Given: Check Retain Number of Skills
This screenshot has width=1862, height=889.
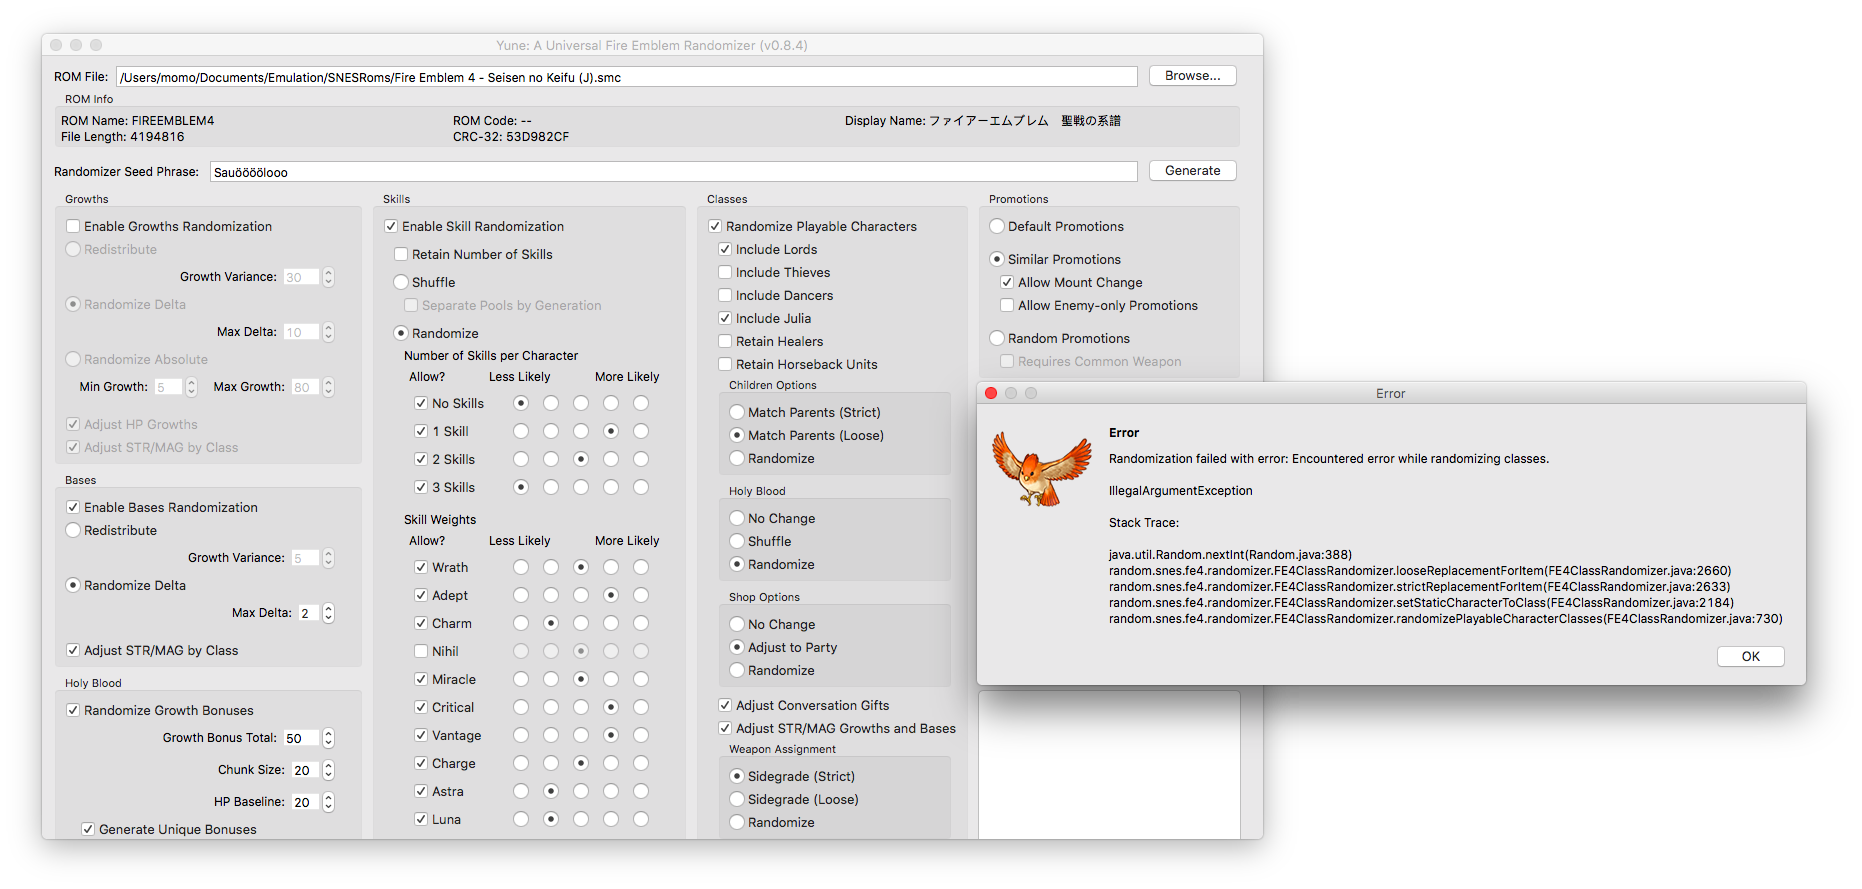Looking at the screenshot, I should (401, 254).
